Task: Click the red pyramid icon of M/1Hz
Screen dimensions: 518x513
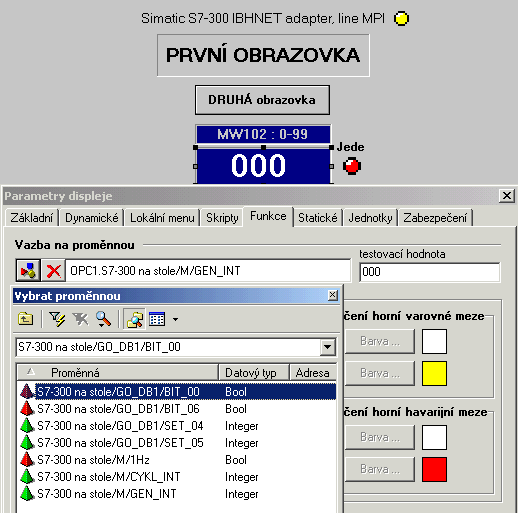Action: coord(27,460)
